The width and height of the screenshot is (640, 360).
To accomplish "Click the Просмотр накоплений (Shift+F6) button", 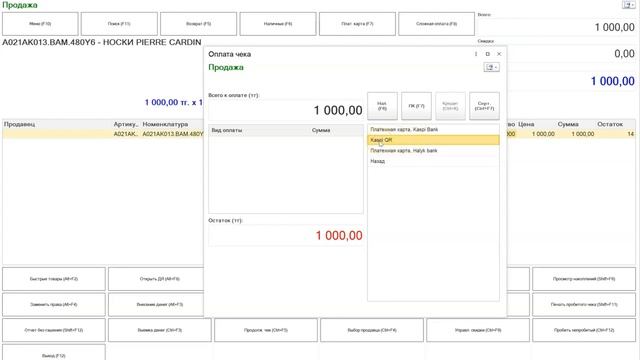I will [x=584, y=279].
